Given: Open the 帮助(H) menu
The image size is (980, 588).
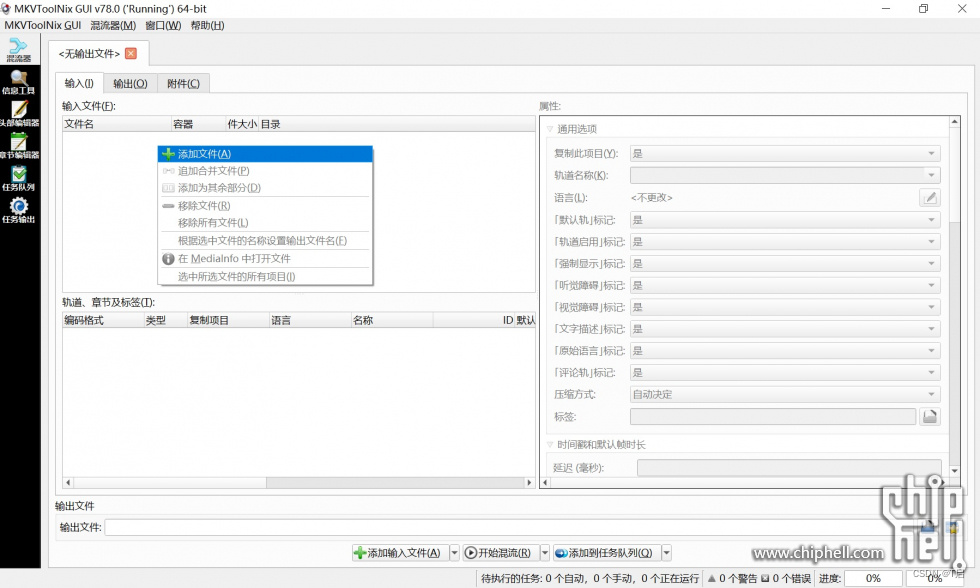Looking at the screenshot, I should pos(208,25).
